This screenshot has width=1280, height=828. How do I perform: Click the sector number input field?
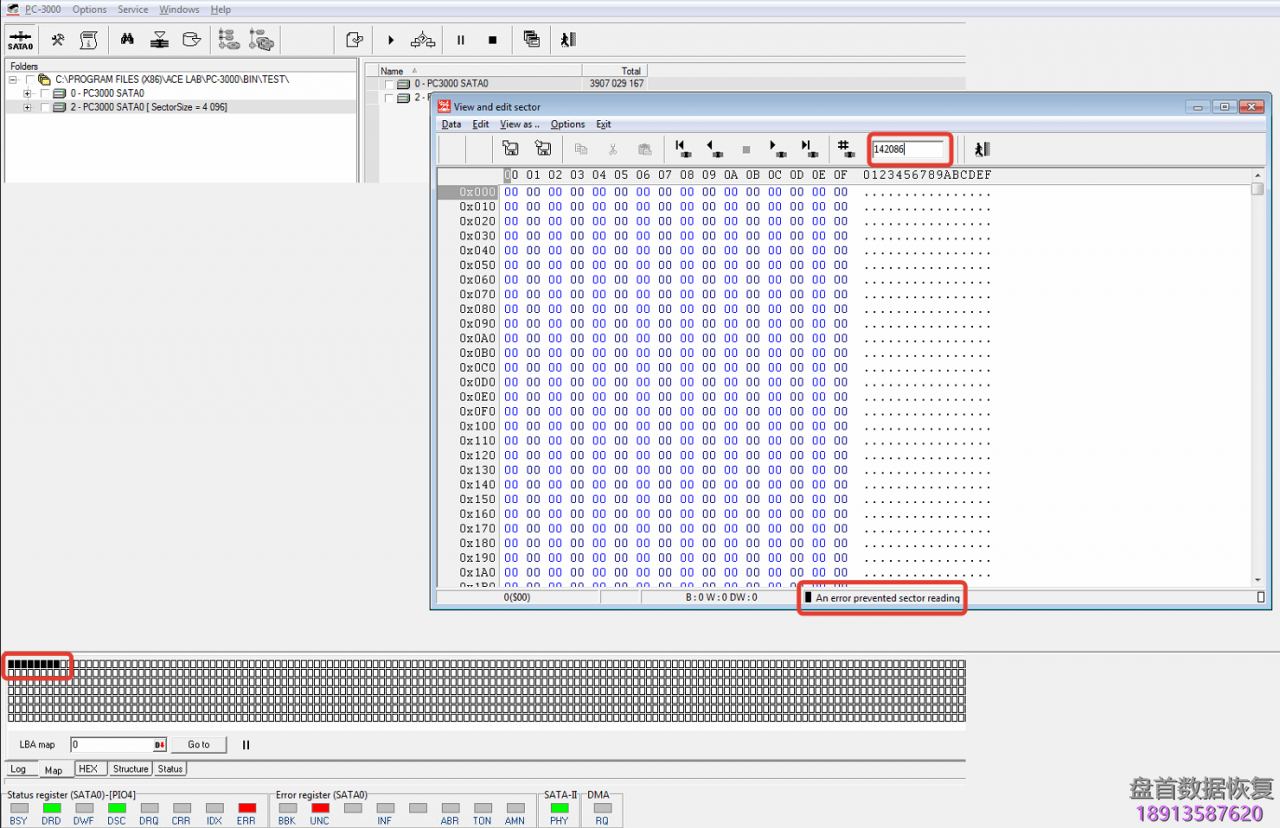click(907, 149)
